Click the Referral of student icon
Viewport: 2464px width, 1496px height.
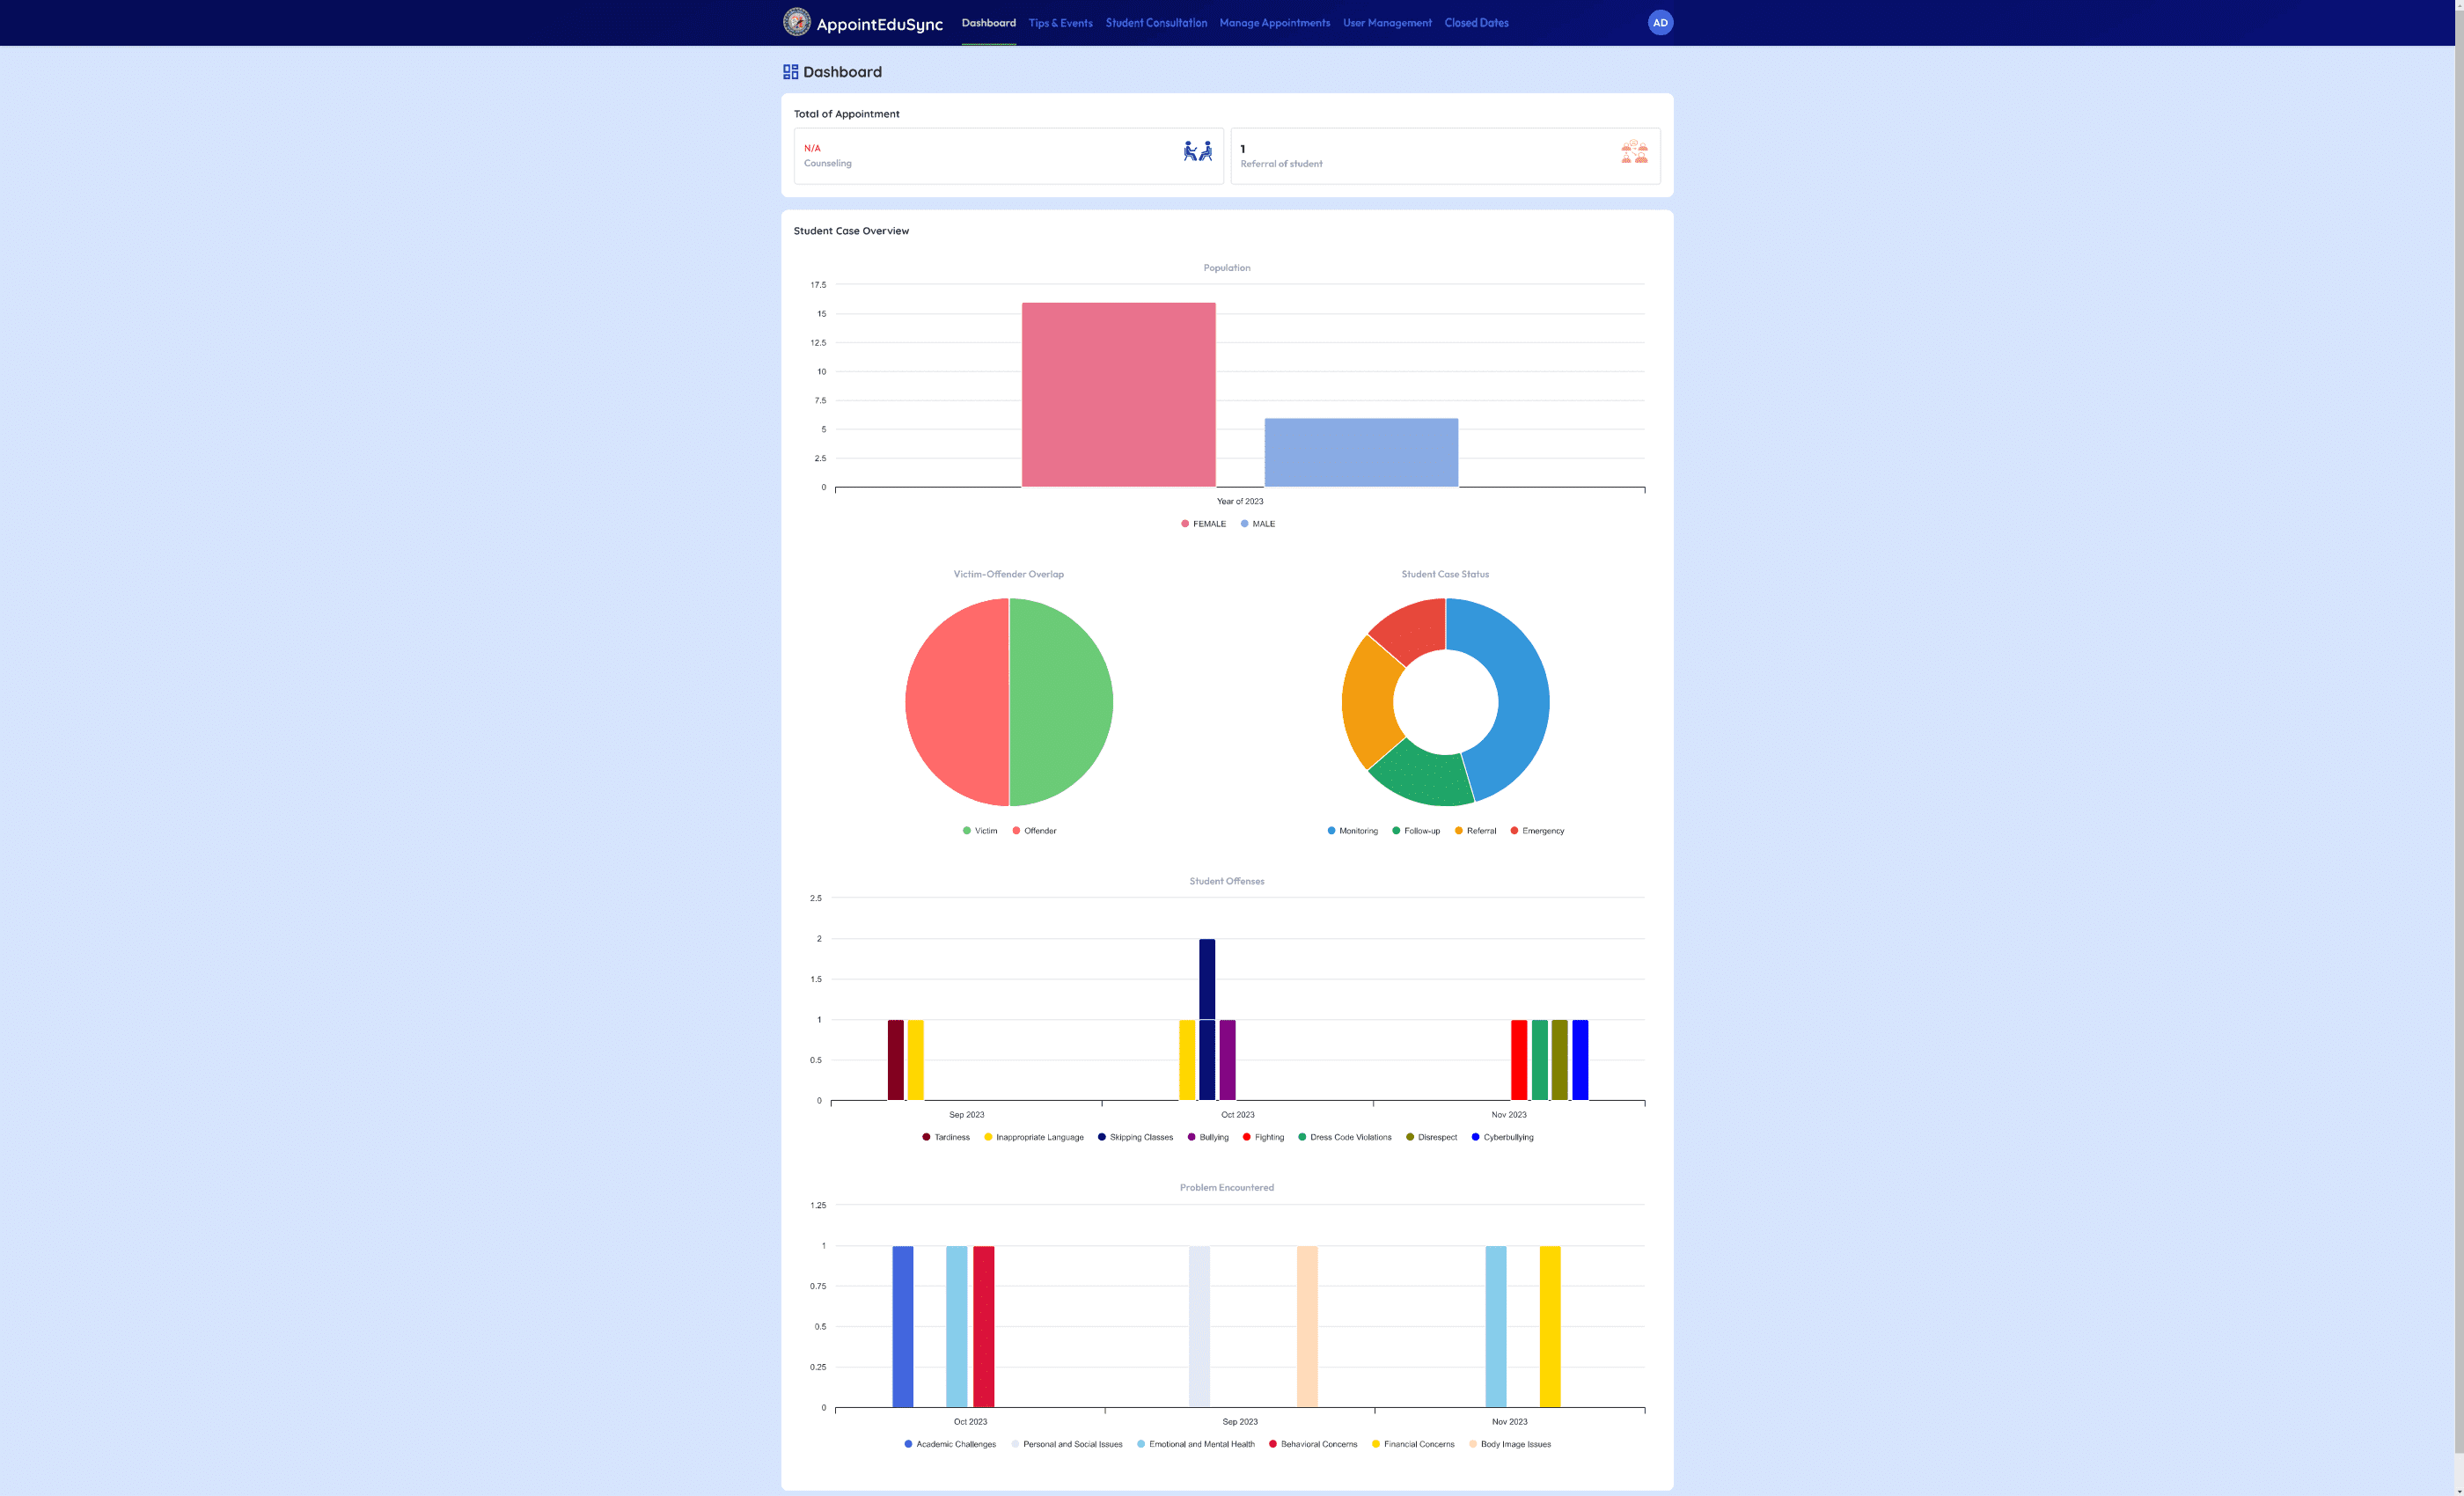point(1634,151)
